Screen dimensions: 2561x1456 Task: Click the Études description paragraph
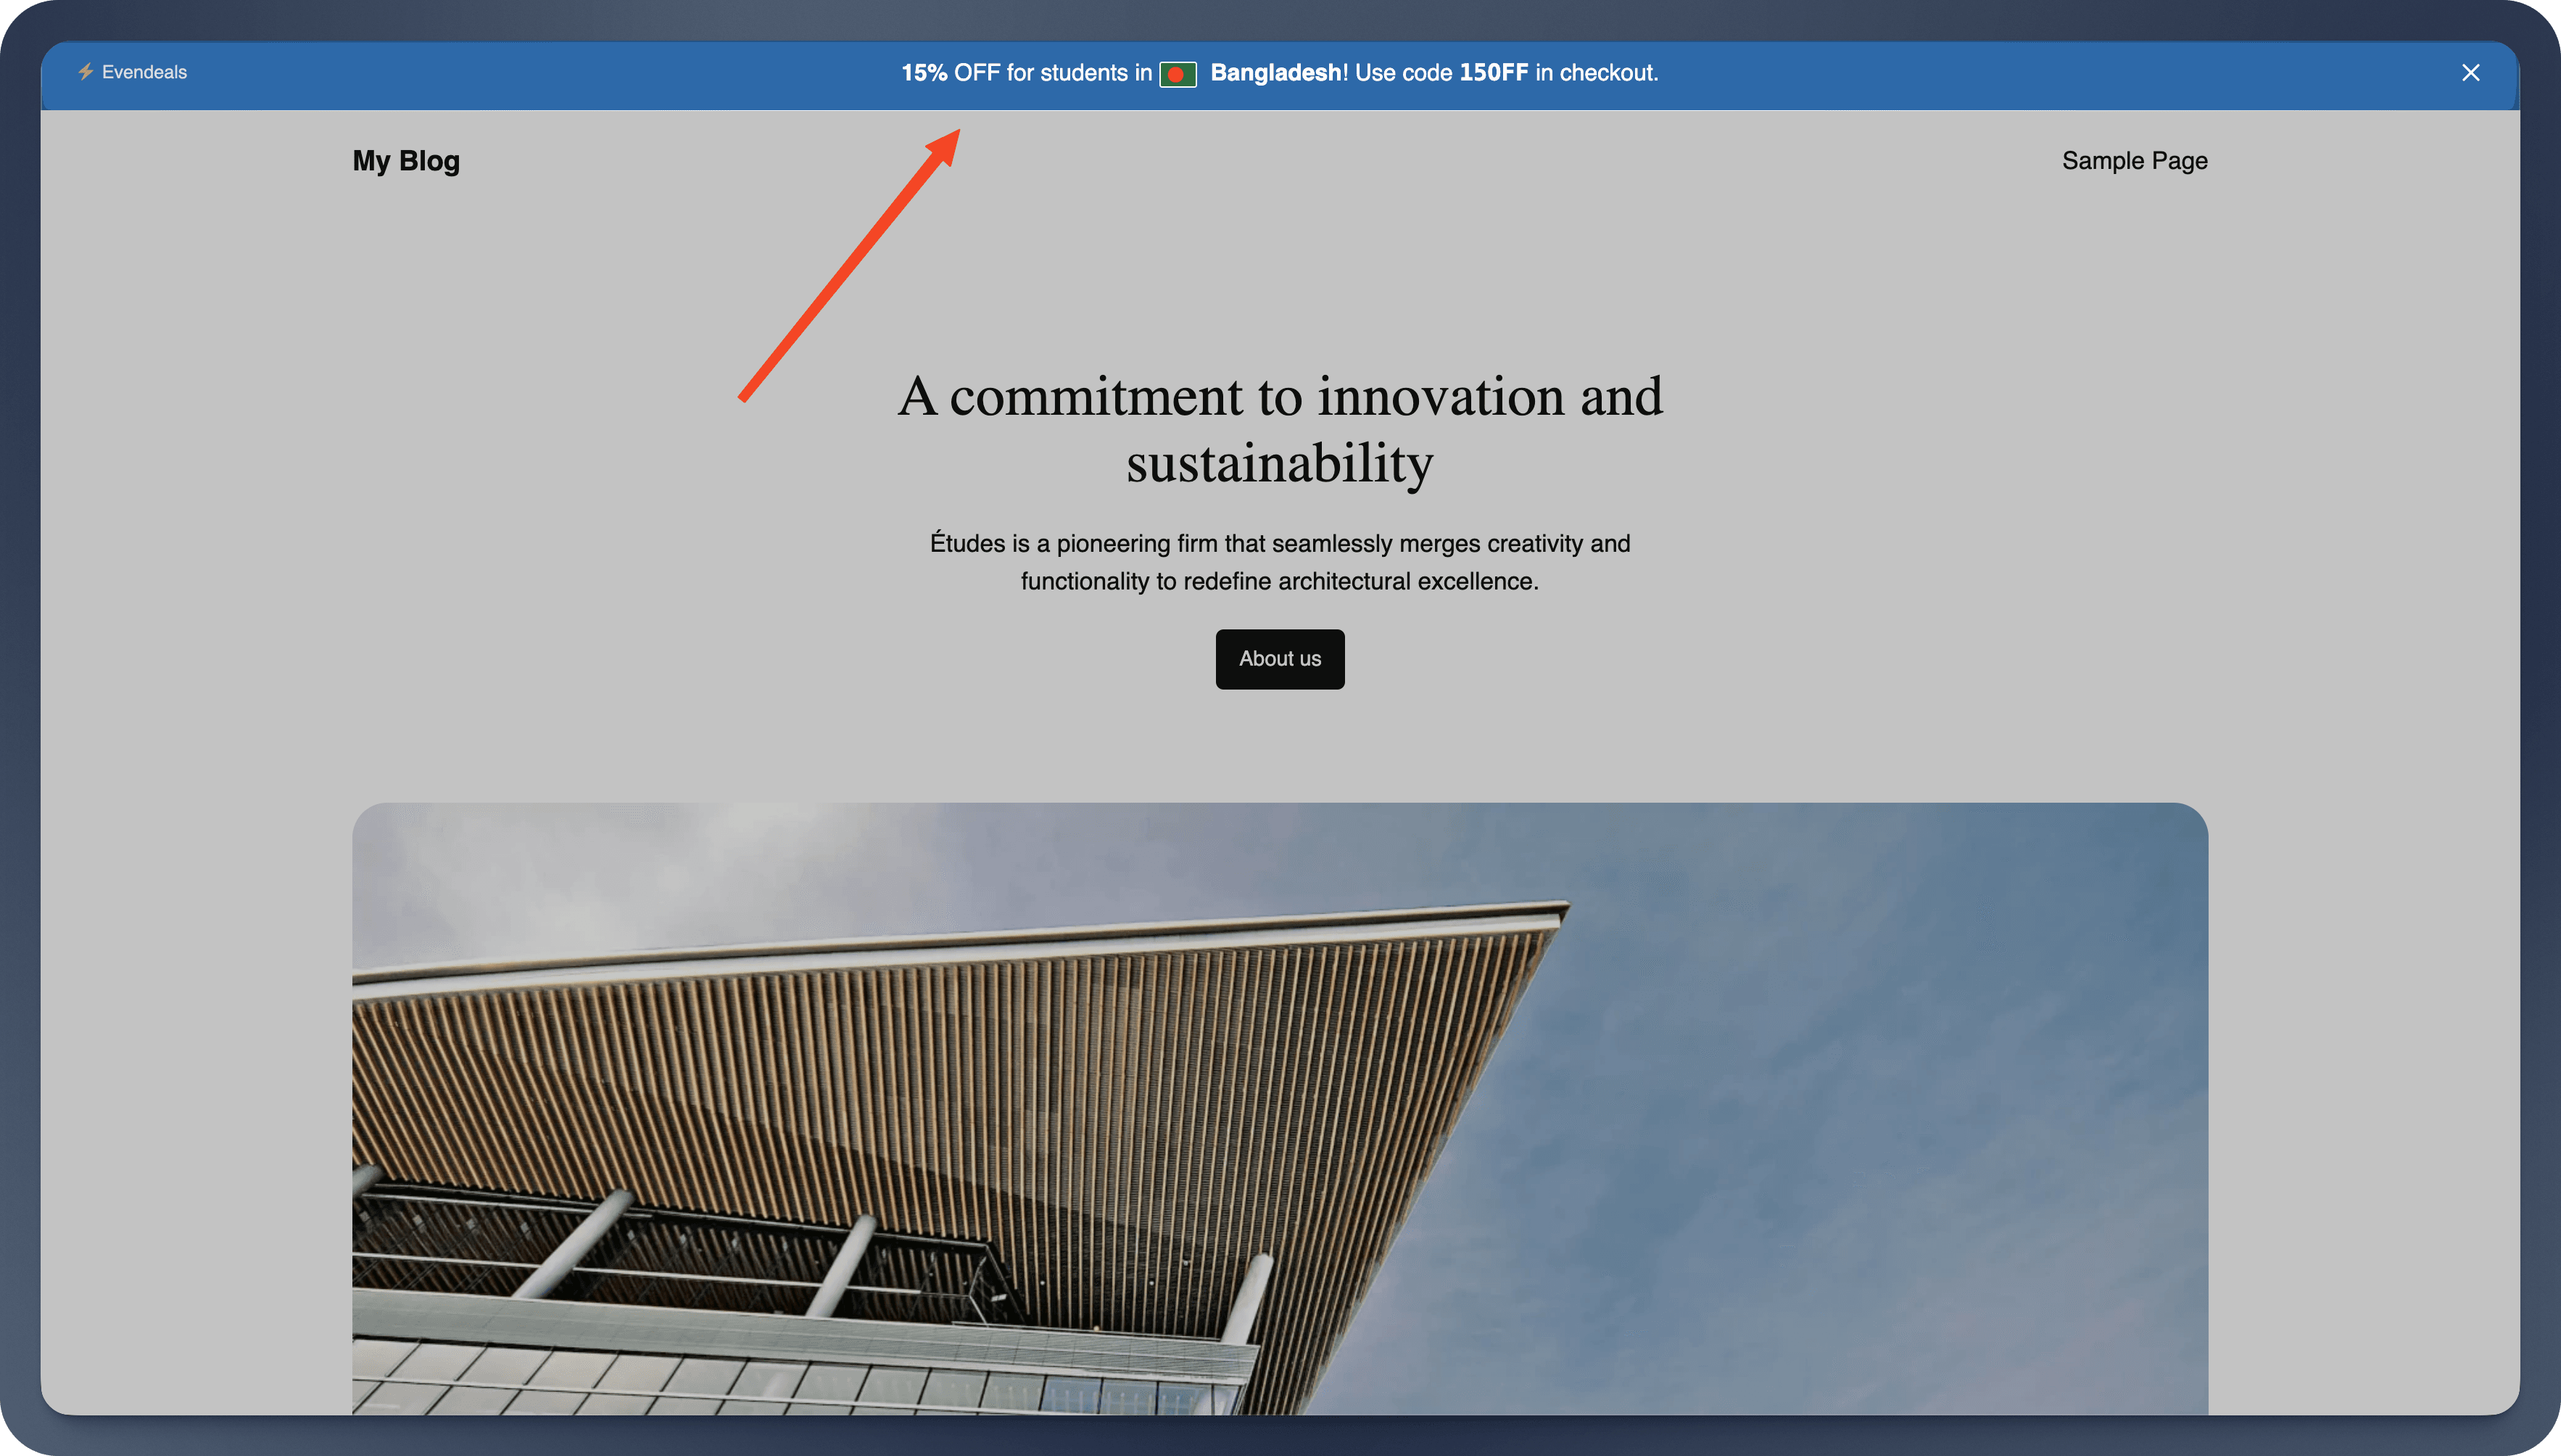(1279, 544)
